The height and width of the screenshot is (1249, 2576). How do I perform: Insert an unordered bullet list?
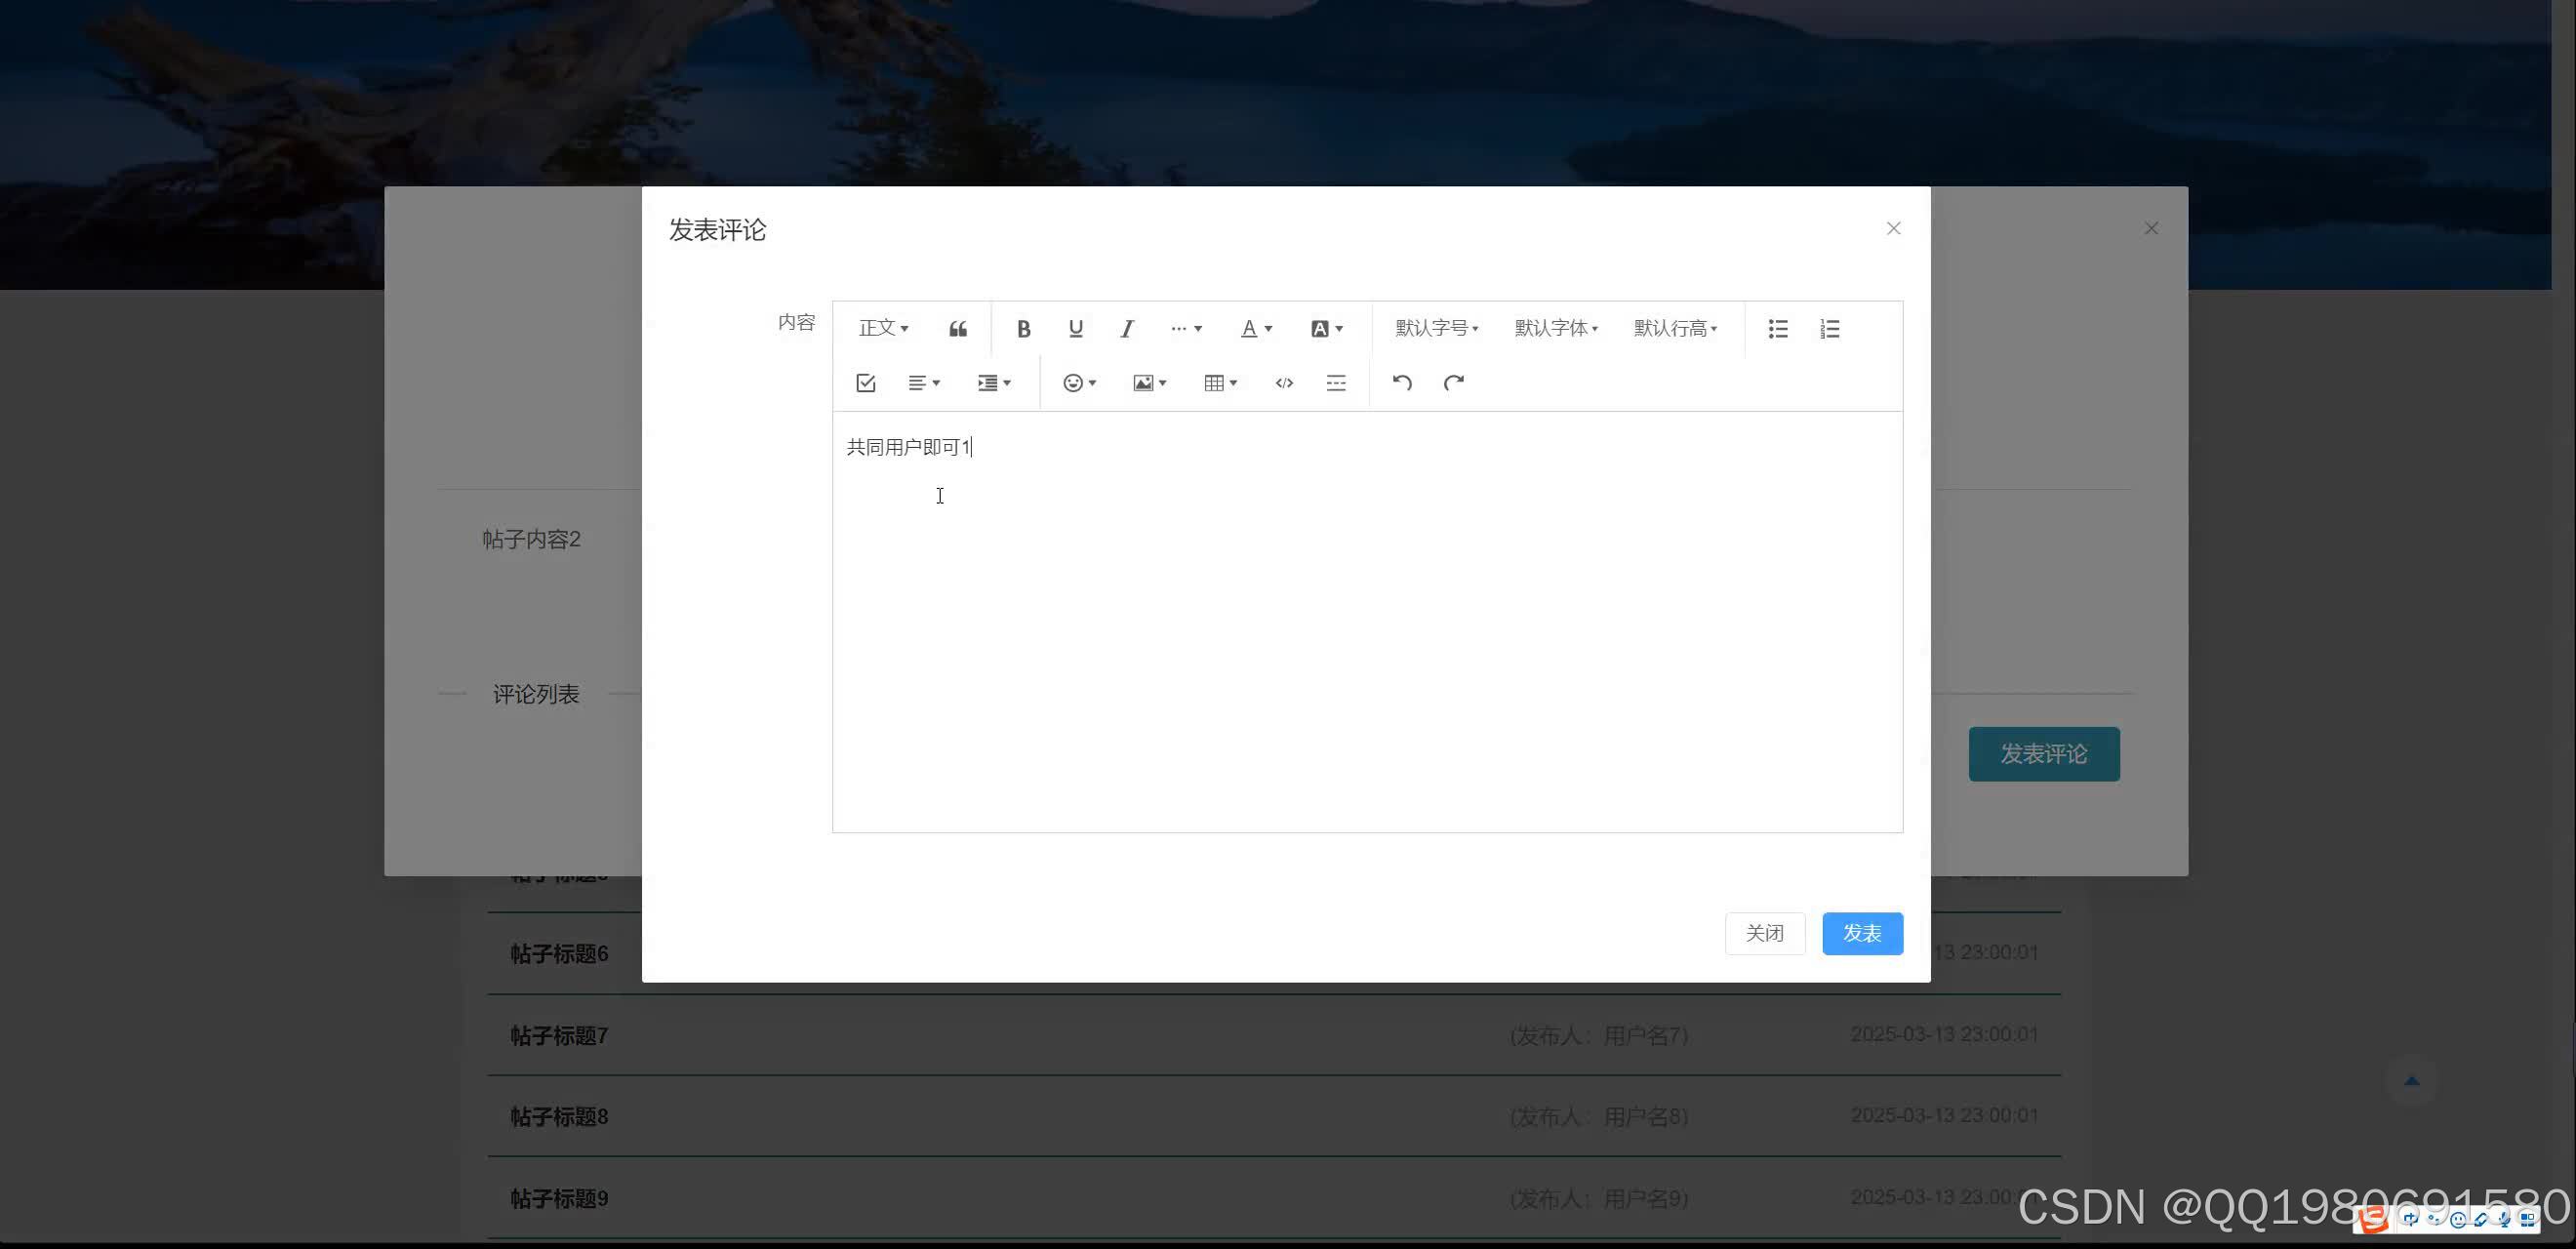(x=1778, y=328)
